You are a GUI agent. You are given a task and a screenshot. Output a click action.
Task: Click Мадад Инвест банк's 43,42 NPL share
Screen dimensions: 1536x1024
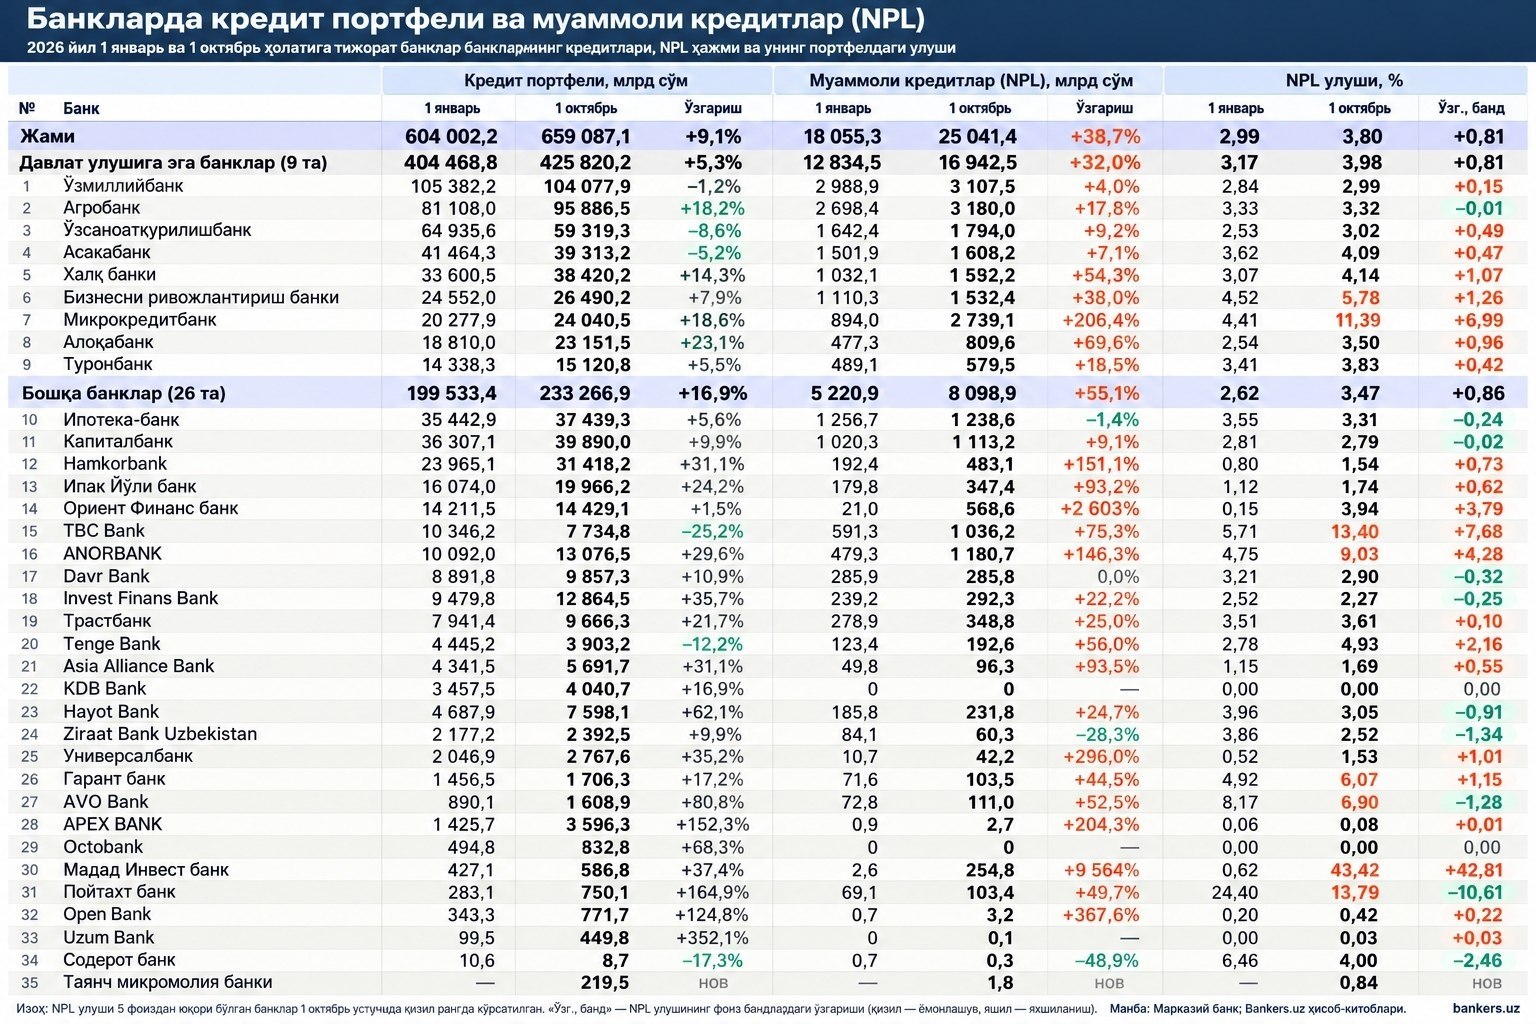click(1355, 870)
